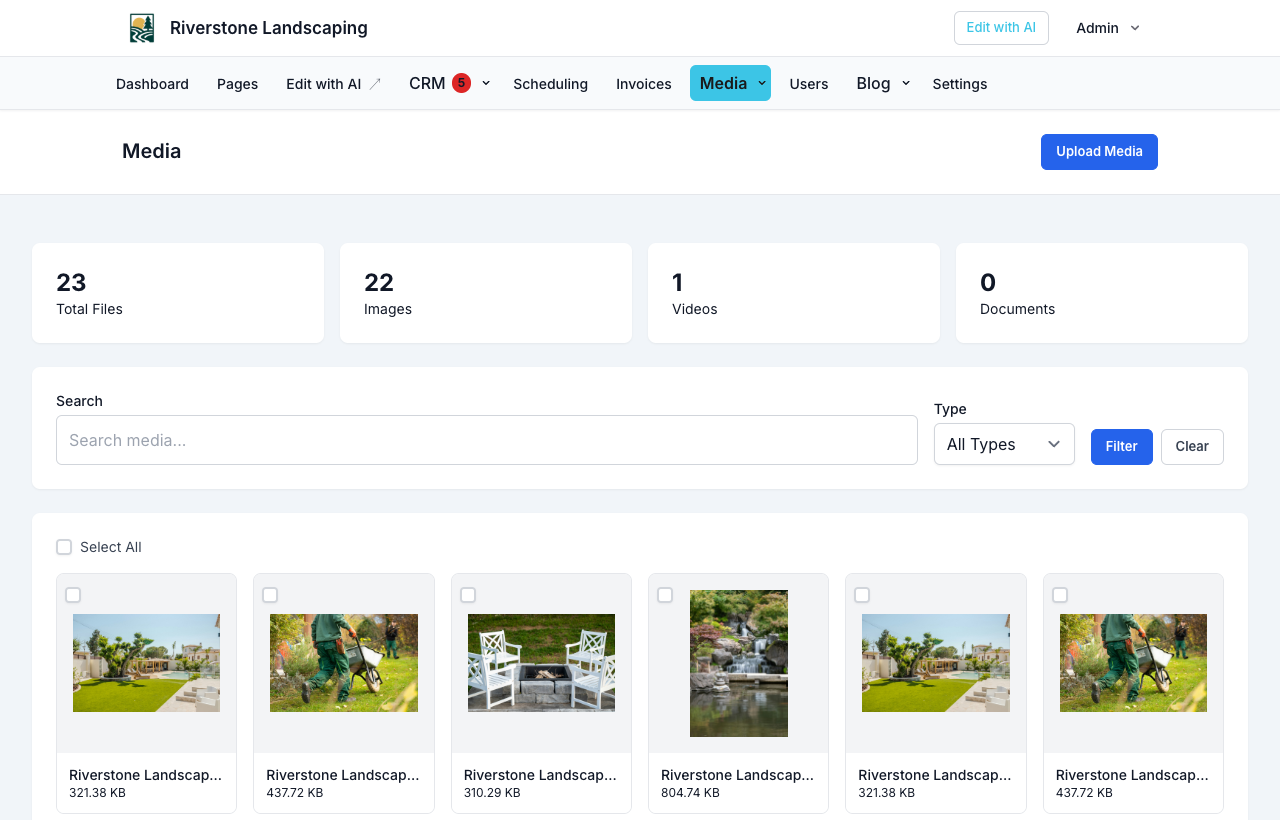1280x820 pixels.
Task: Tick the checkbox on the waterfall image card
Action: tap(665, 595)
